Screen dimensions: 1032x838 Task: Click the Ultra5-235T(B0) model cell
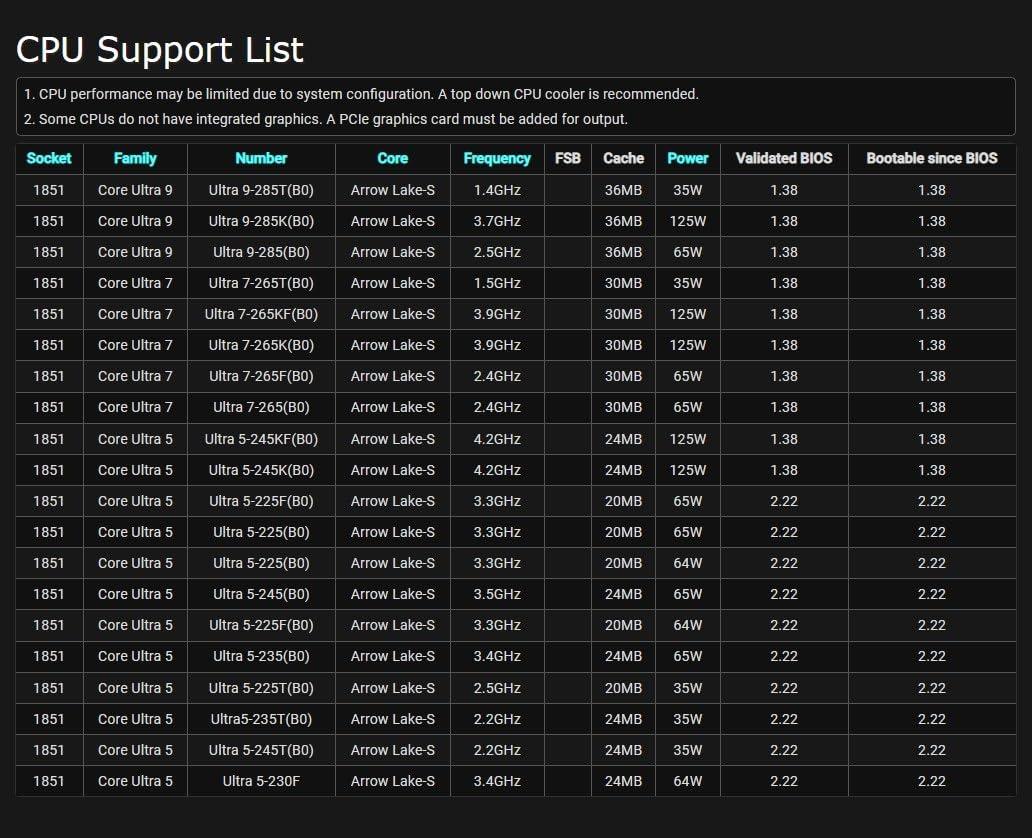coord(261,719)
